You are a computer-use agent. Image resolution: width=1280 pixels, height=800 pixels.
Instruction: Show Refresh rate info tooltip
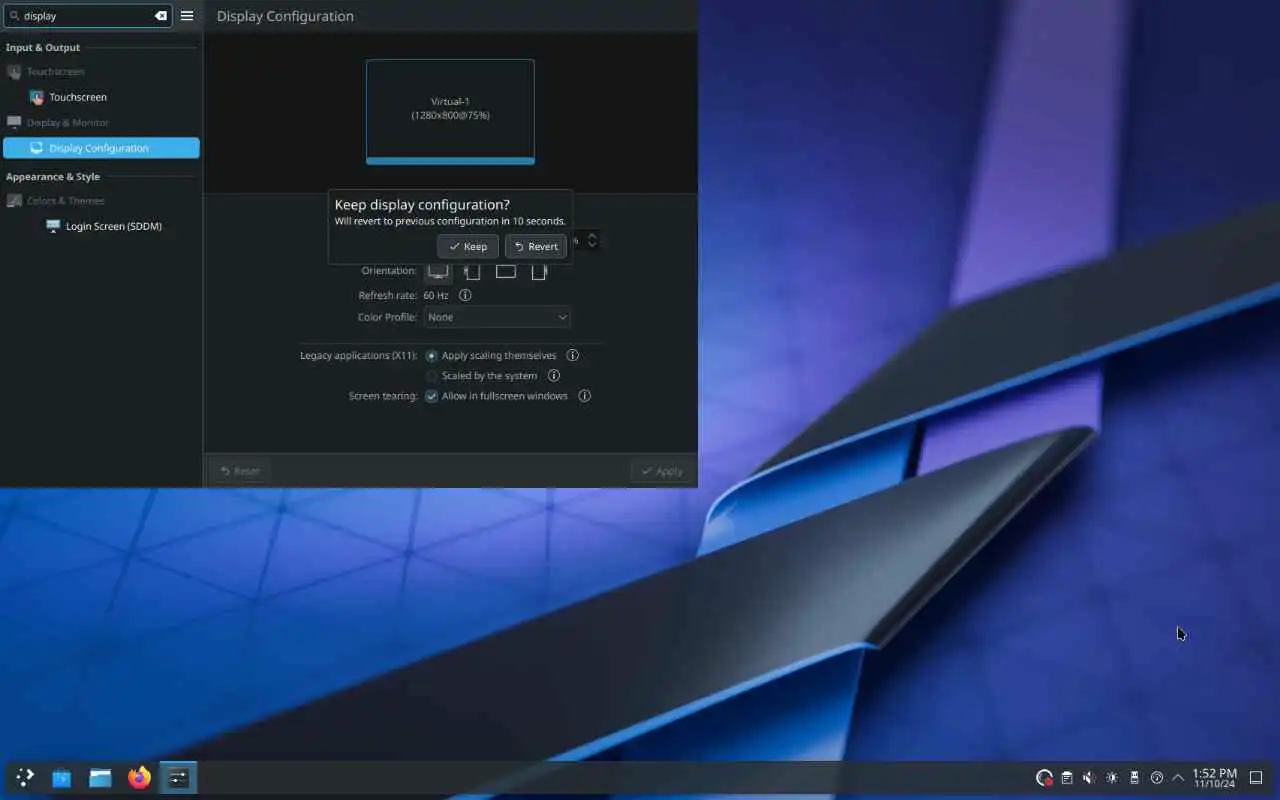465,296
